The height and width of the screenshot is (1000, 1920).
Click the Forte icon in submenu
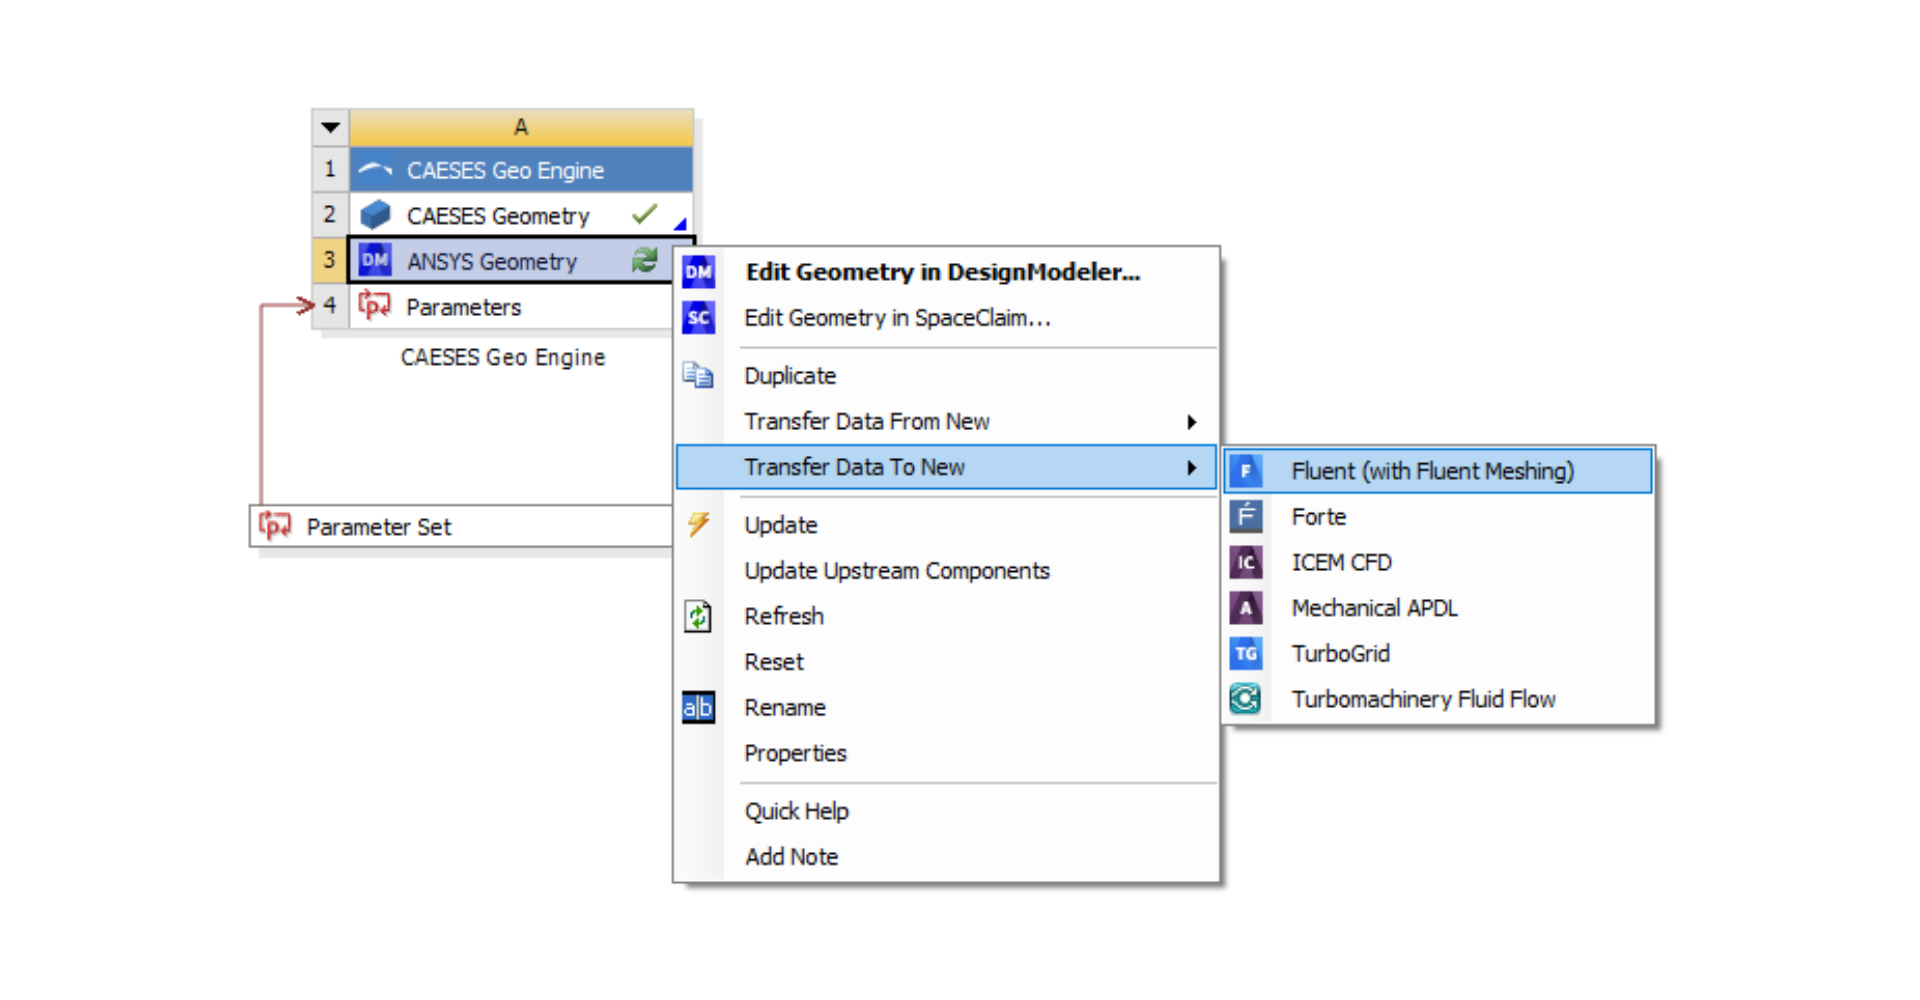click(x=1246, y=517)
